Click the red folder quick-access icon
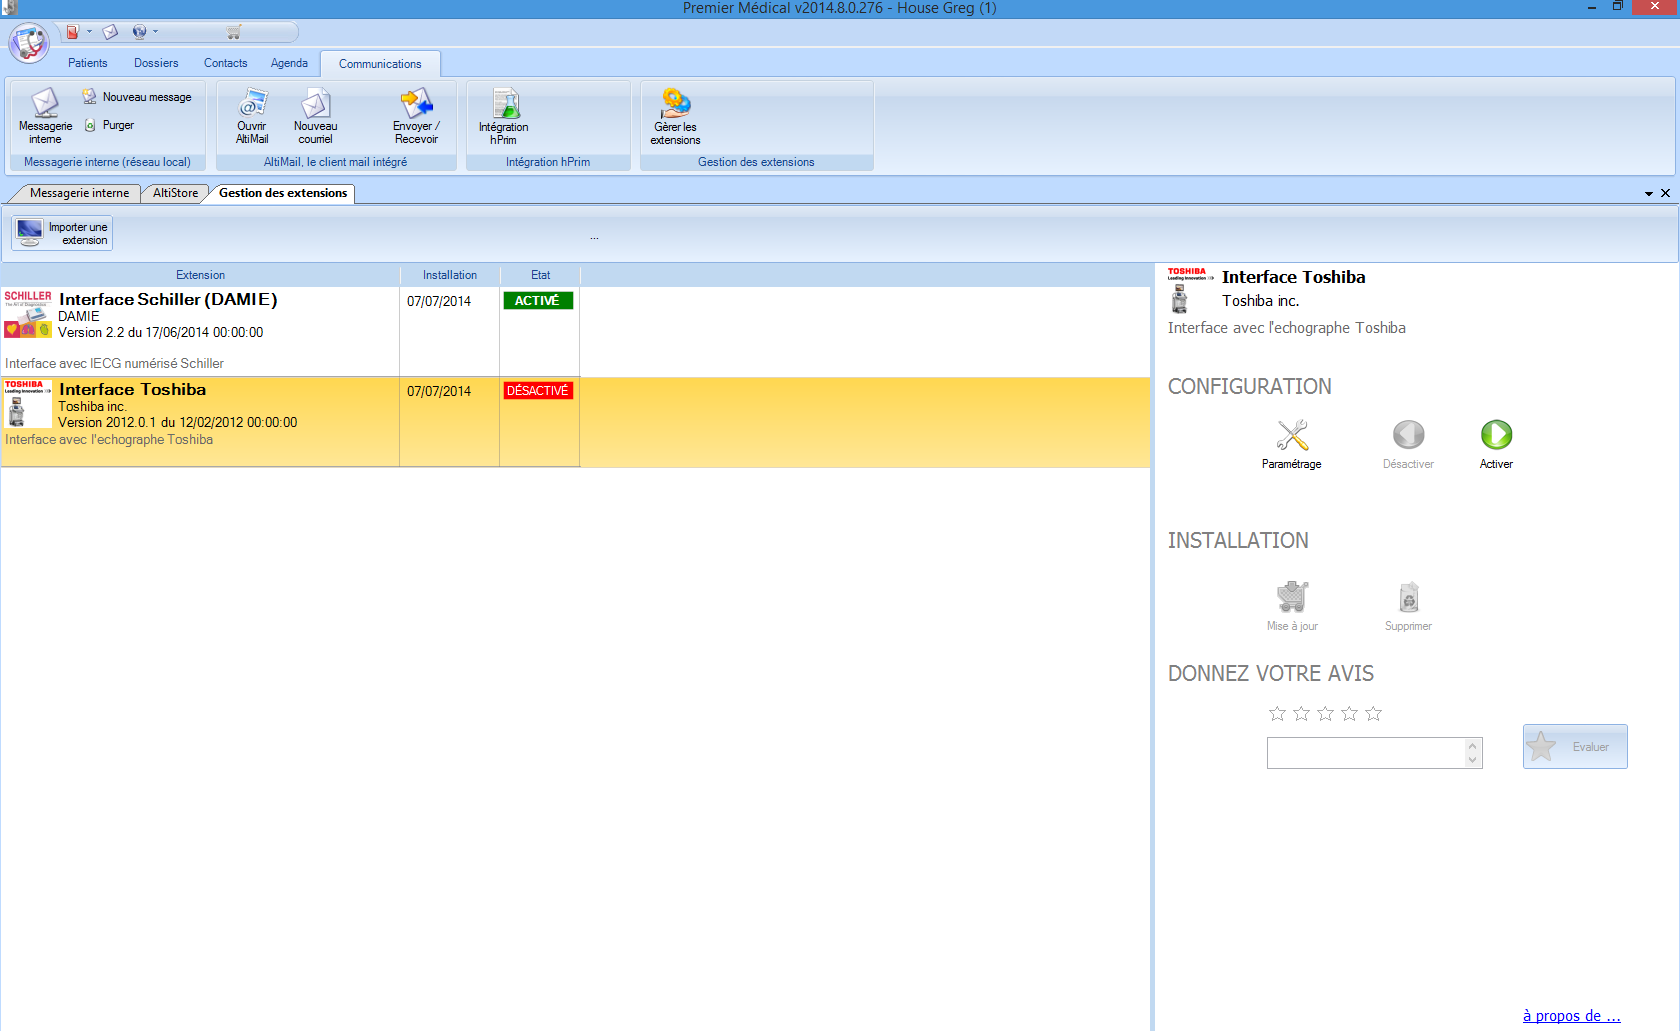 (x=72, y=32)
